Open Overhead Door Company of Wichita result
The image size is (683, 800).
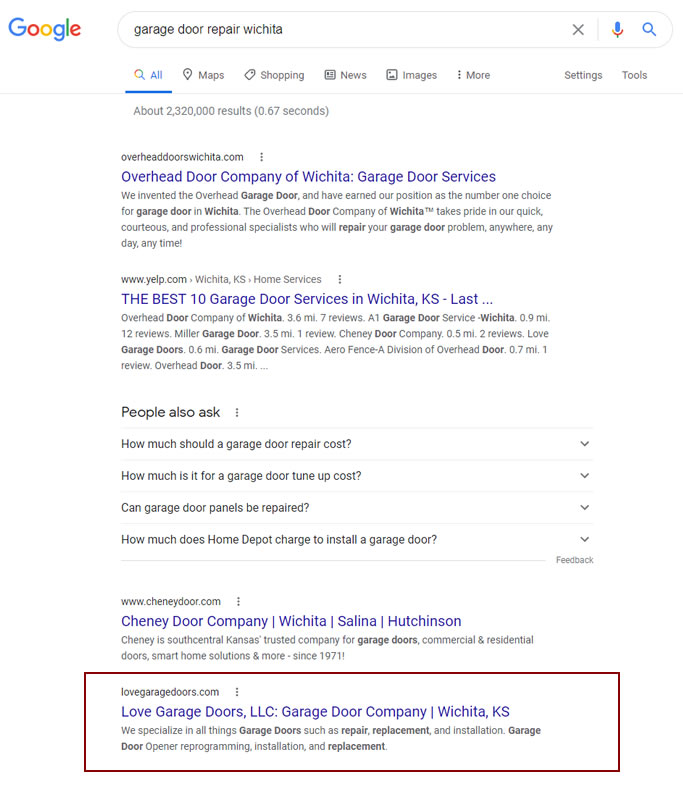tap(308, 177)
